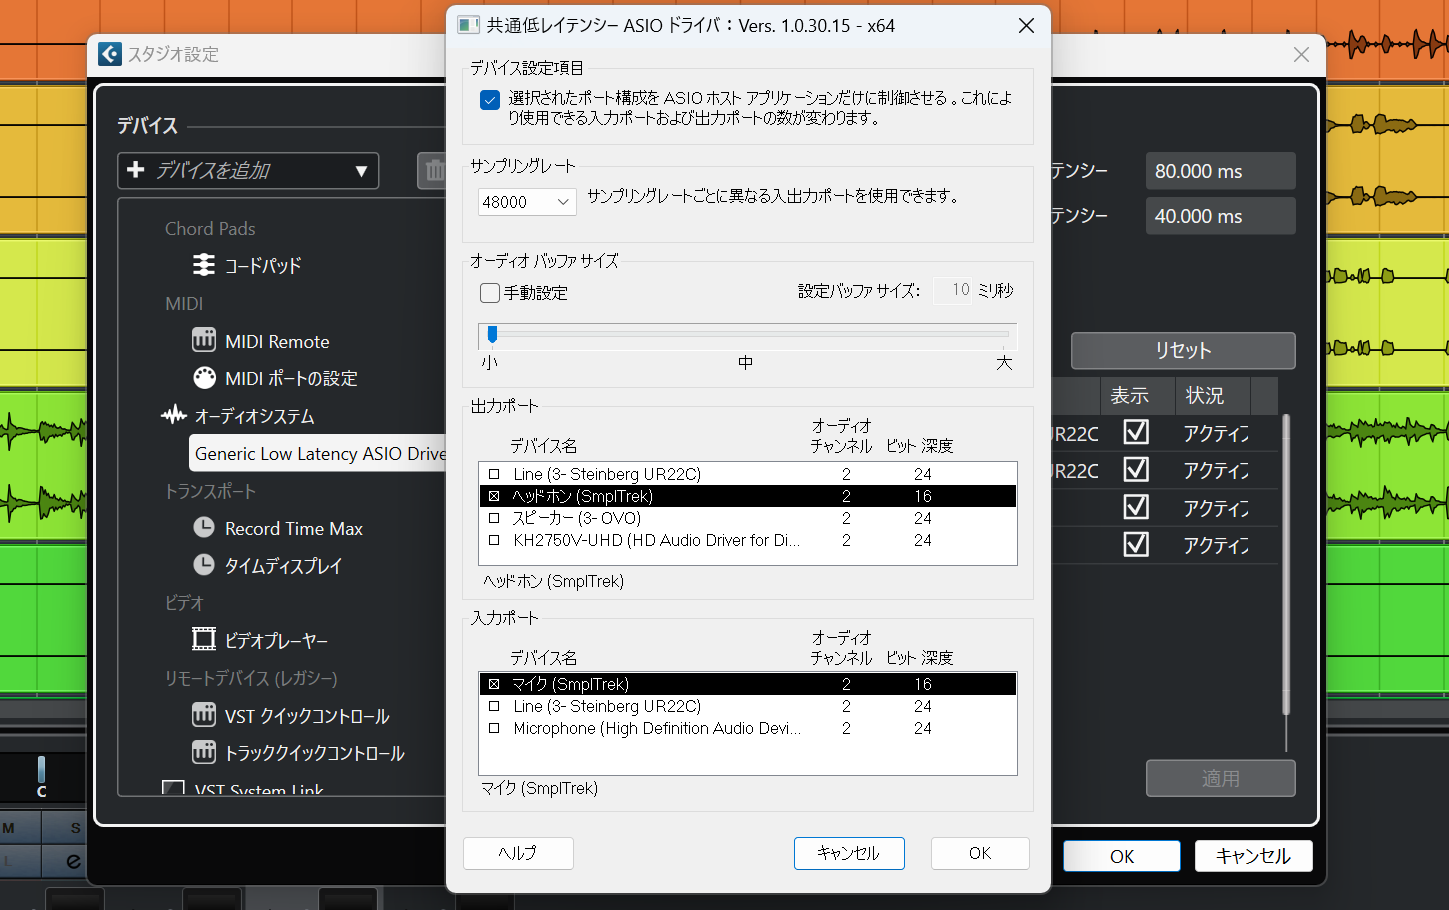
Task: Click the 40.000 ms latency field
Action: (x=1220, y=216)
